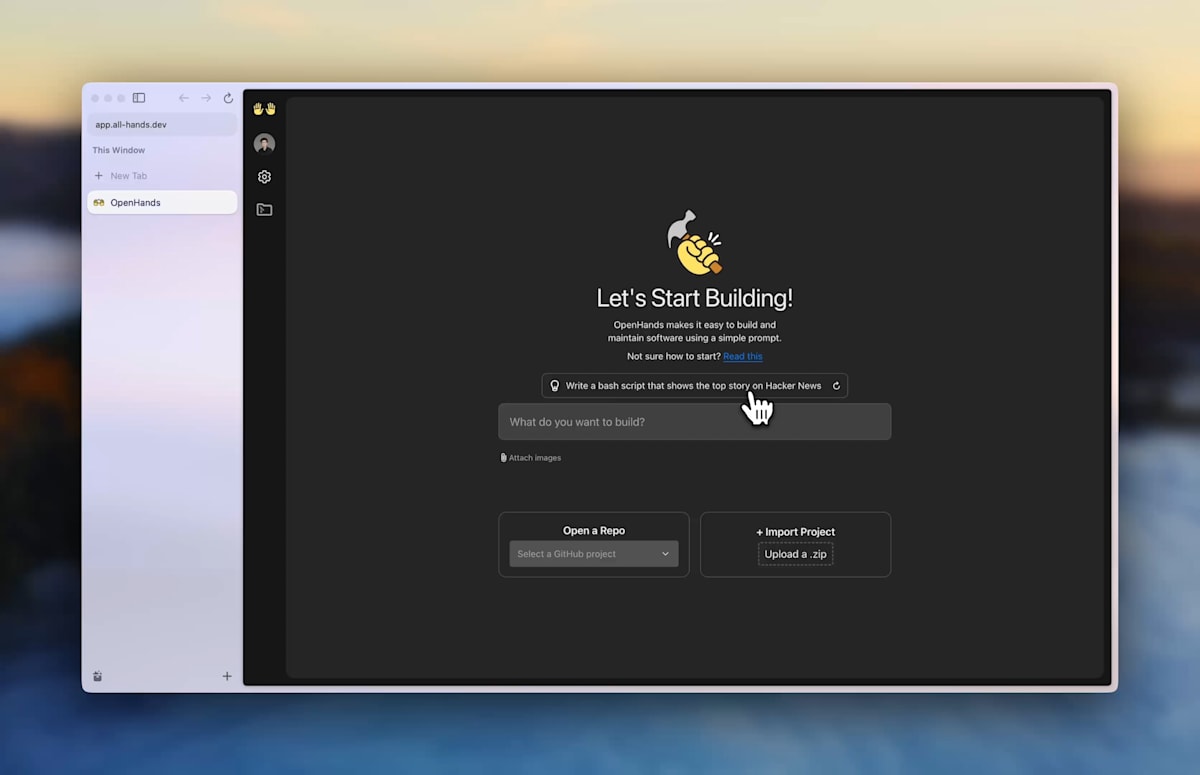Click the paperclip attach icon
The image size is (1200, 775).
point(503,458)
